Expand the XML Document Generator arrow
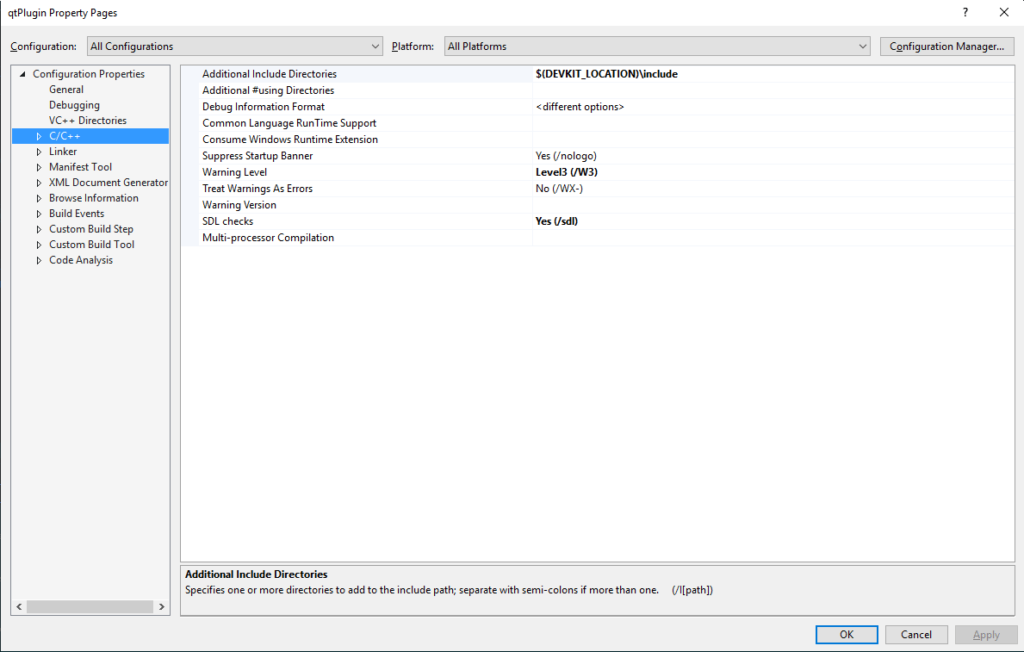The image size is (1024, 652). coord(39,183)
